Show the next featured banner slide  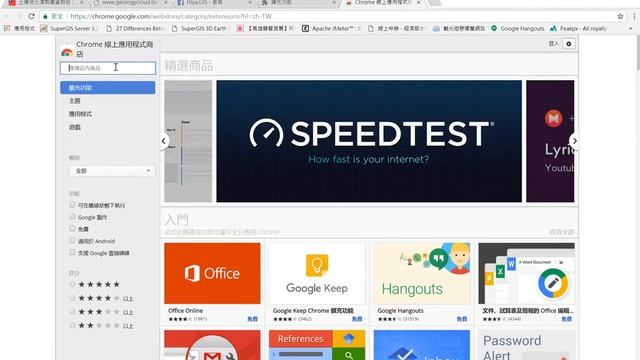pyautogui.click(x=574, y=141)
